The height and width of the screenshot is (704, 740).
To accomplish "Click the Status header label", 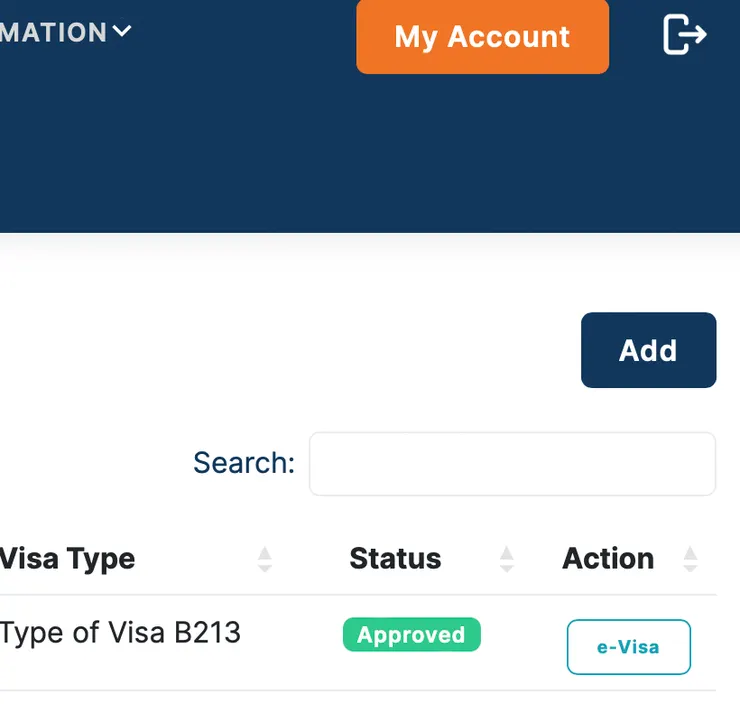I will [395, 559].
